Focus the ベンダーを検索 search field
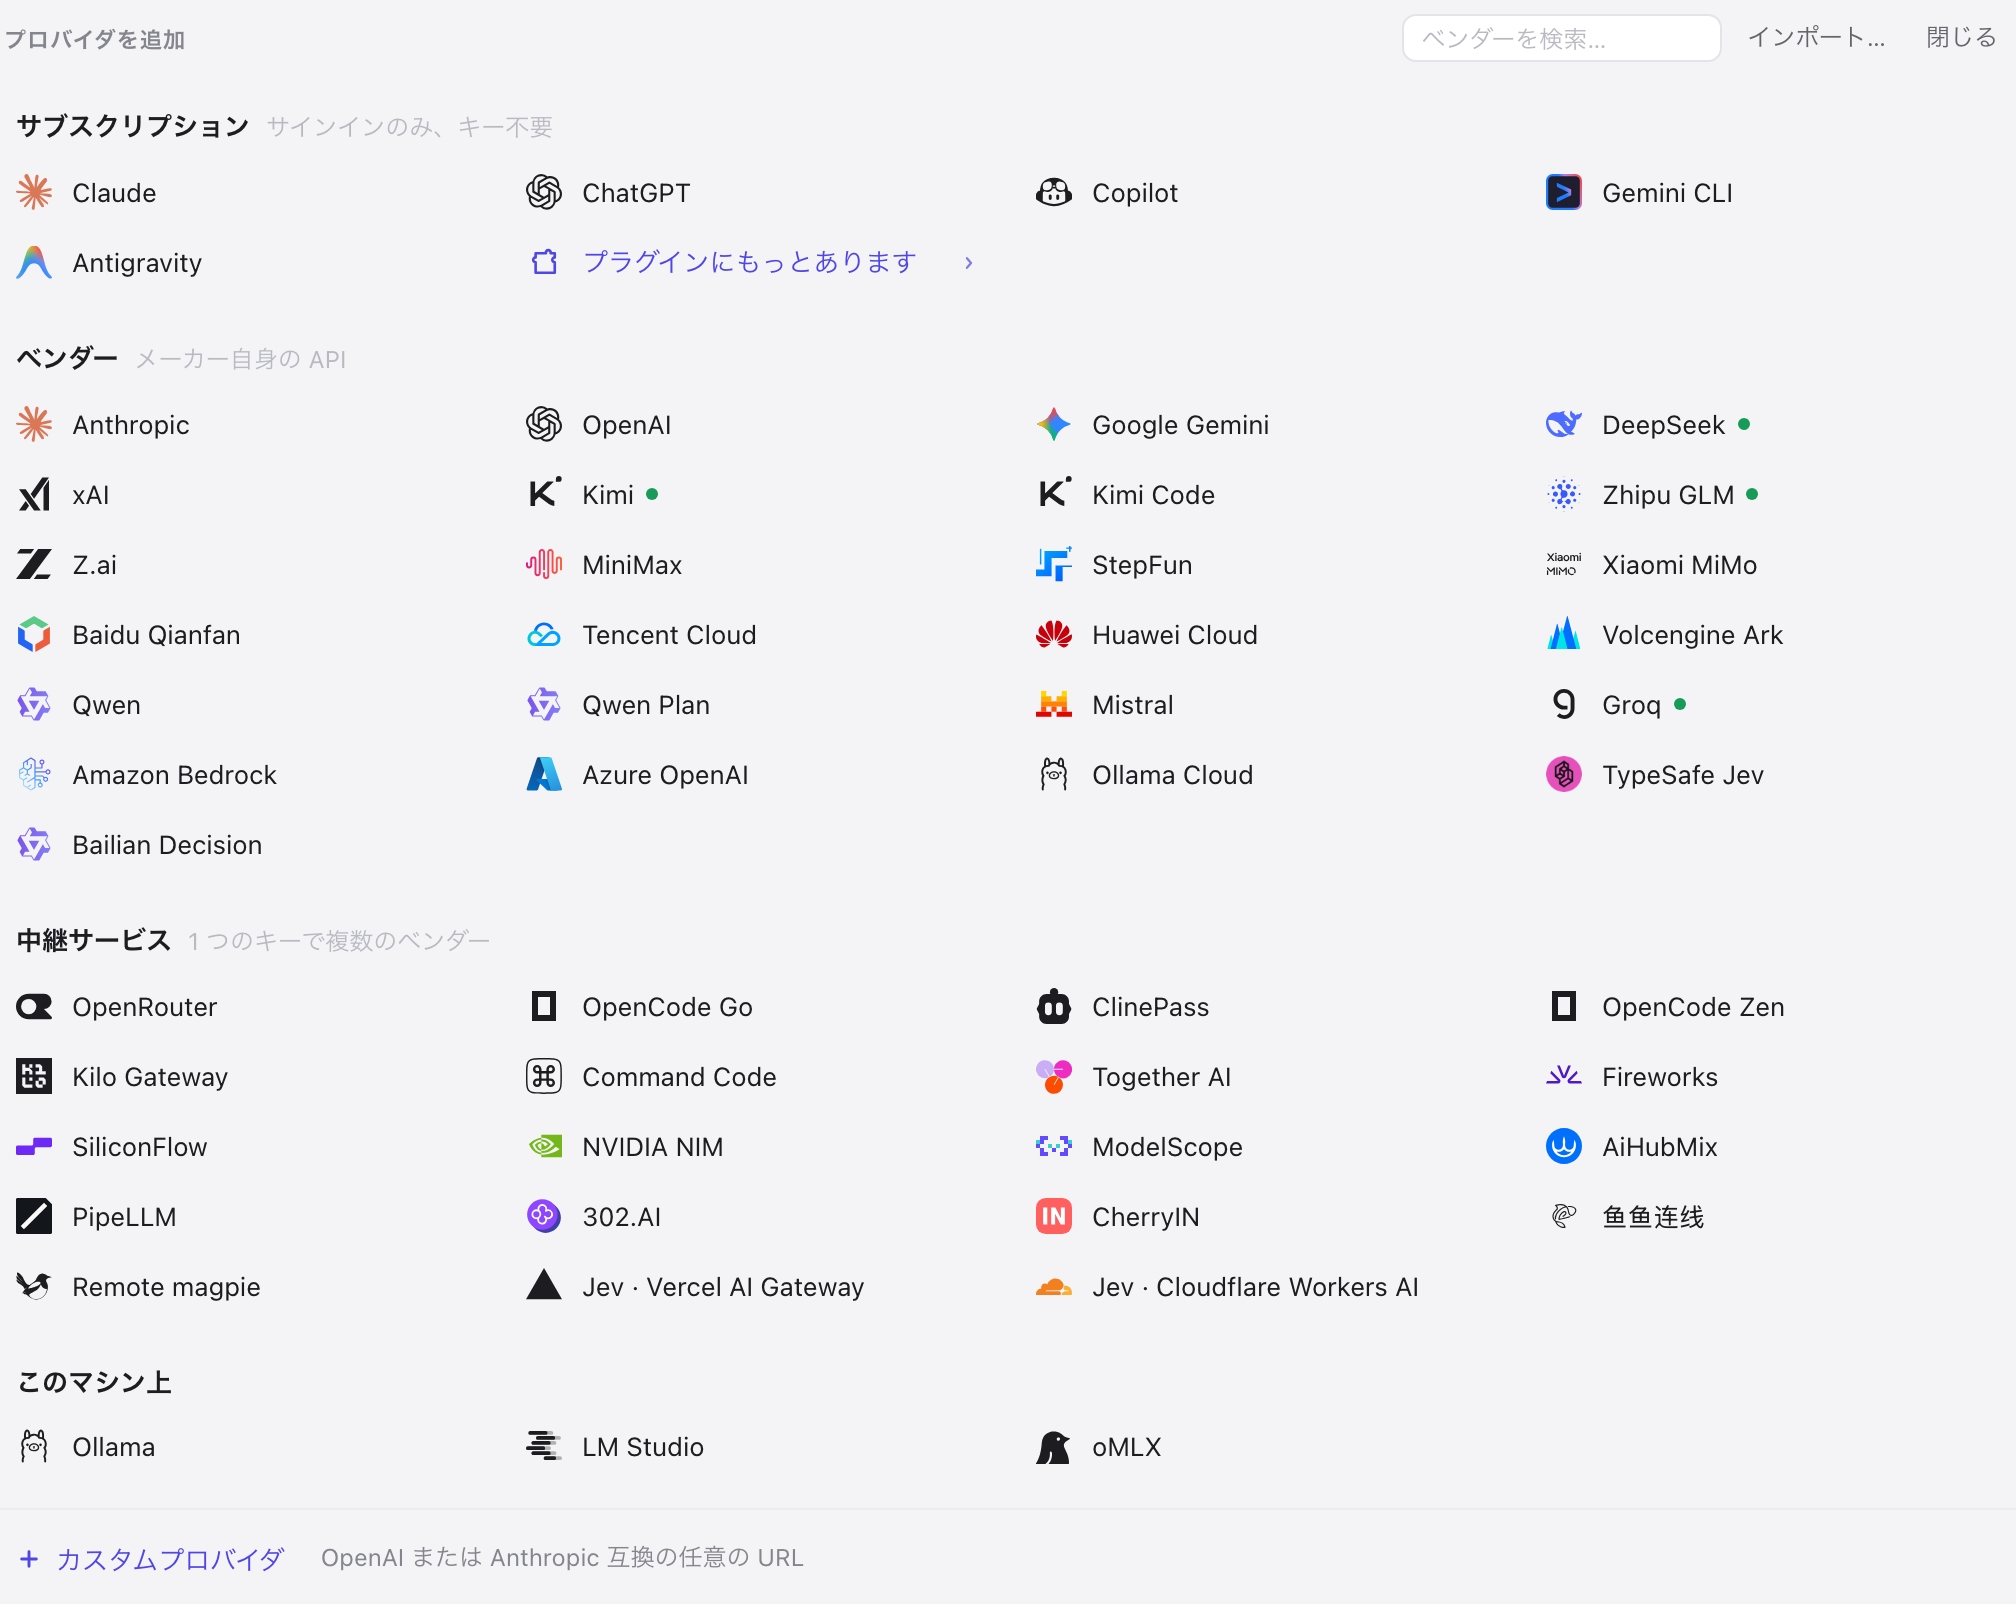 click(x=1561, y=38)
